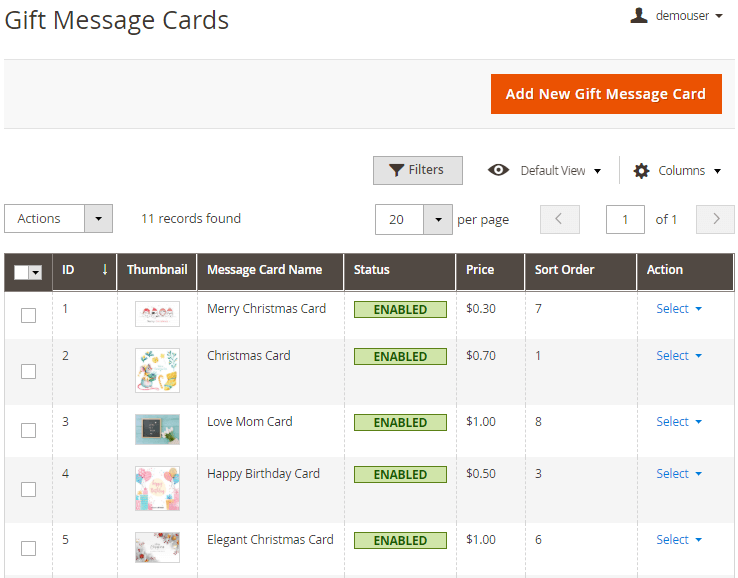738x578 pixels.
Task: Click the 11 records found text
Action: coord(191,218)
